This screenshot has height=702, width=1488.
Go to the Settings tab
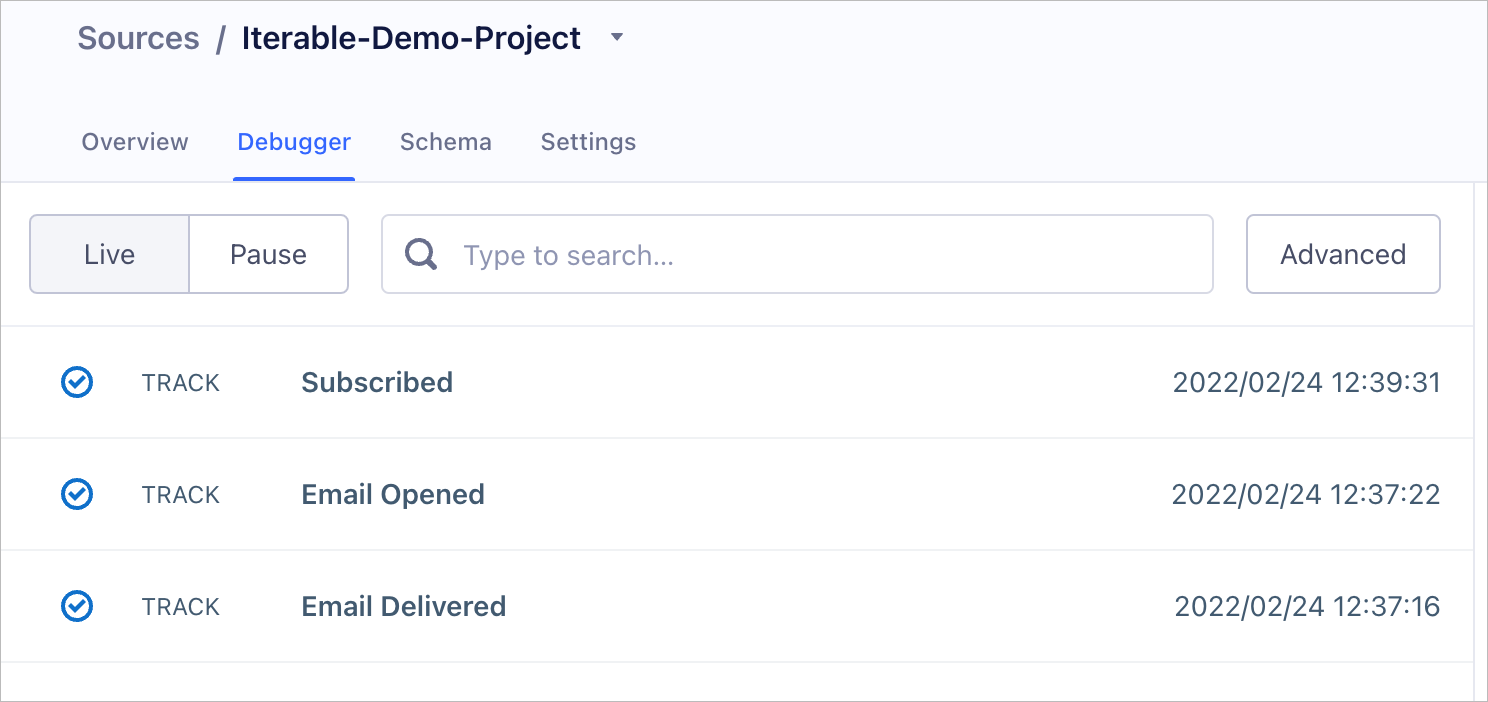[588, 142]
